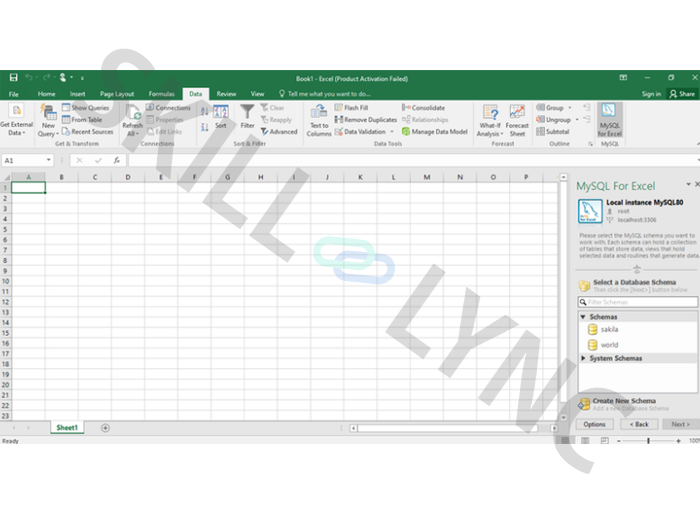This screenshot has width=700, height=514.
Task: Select the Sheet1 tab
Action: point(67,428)
